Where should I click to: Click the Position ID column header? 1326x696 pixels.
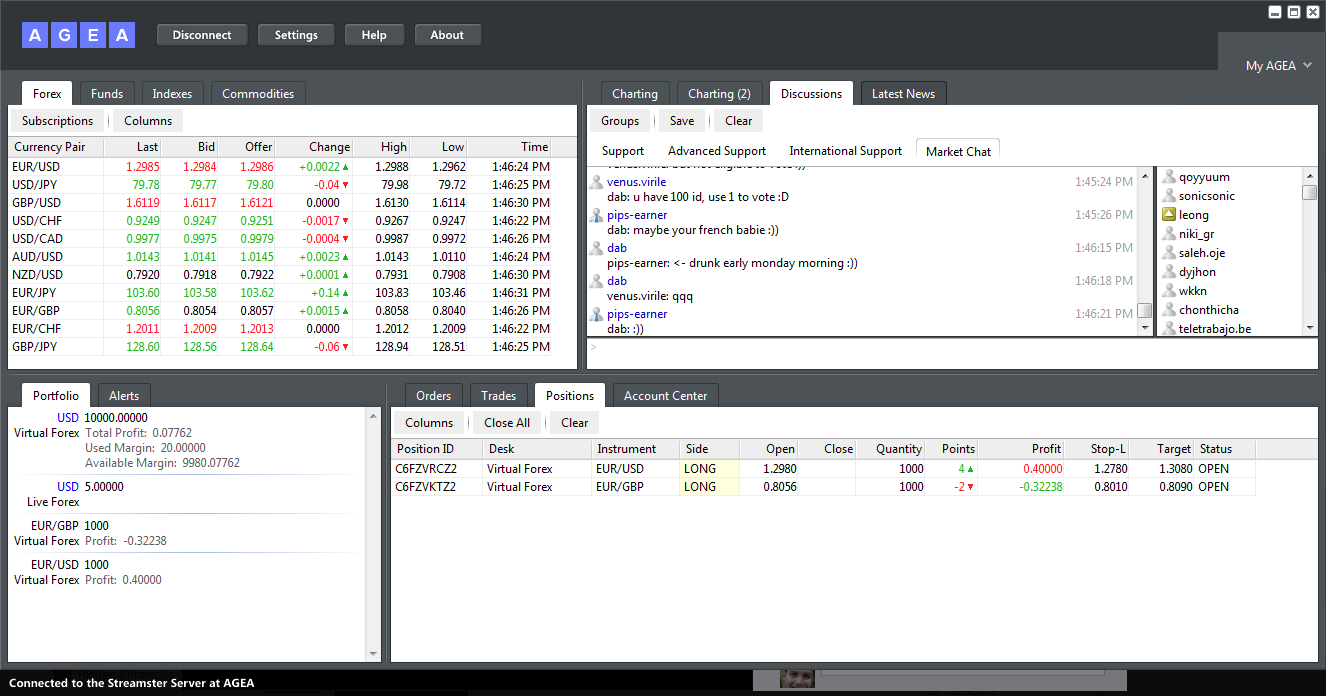click(437, 449)
